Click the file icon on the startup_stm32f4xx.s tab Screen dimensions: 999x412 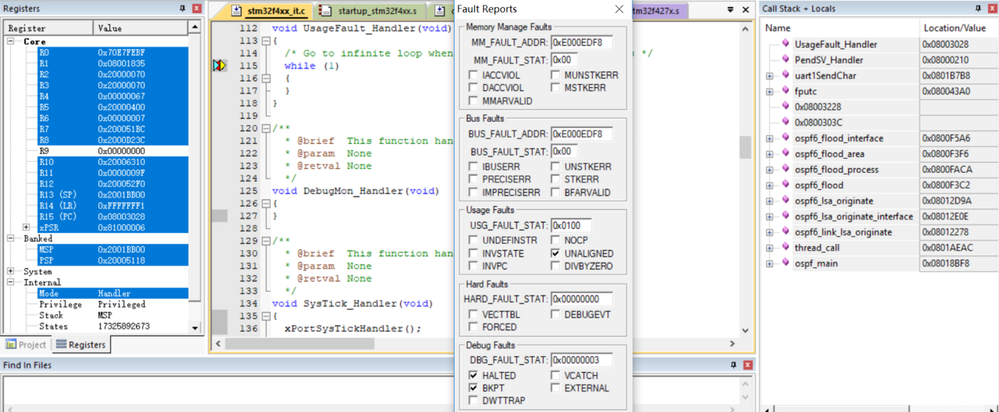pos(326,10)
